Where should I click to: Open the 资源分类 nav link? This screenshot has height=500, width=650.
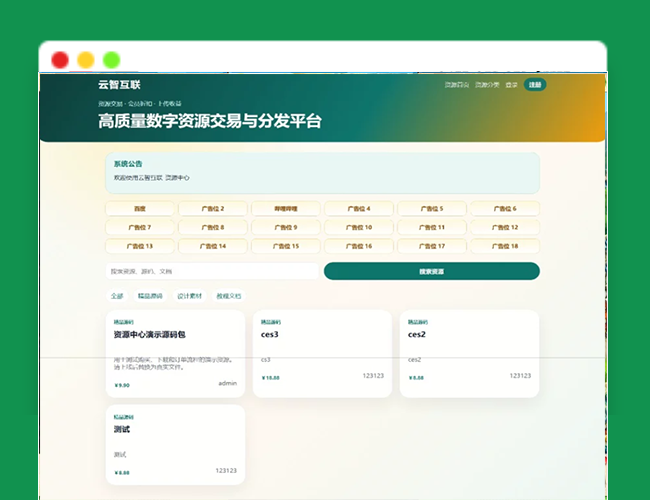(x=487, y=85)
